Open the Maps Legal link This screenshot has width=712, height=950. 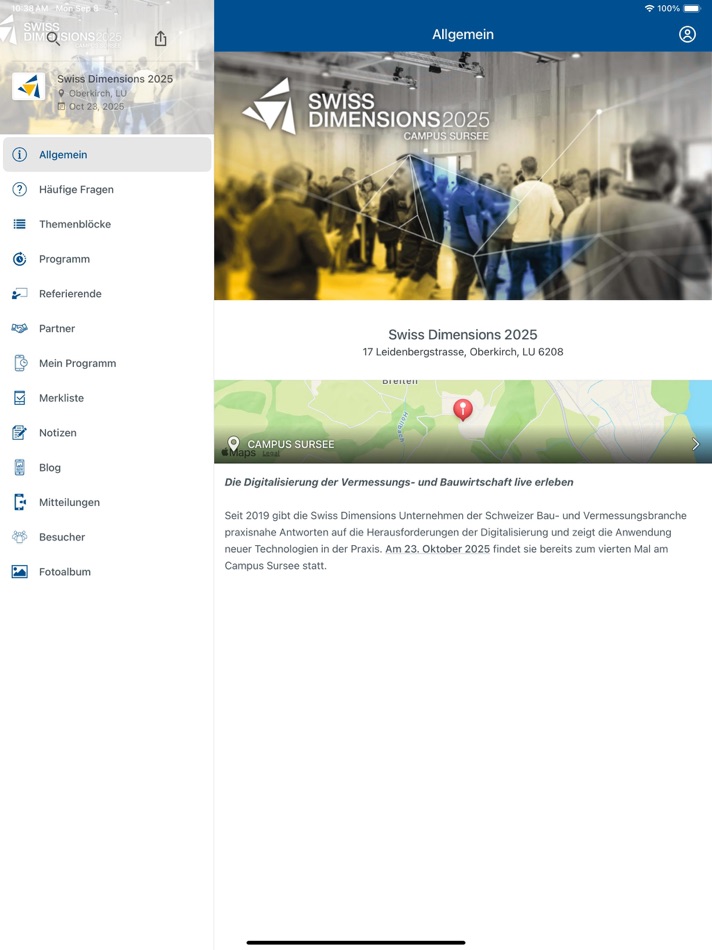271,453
